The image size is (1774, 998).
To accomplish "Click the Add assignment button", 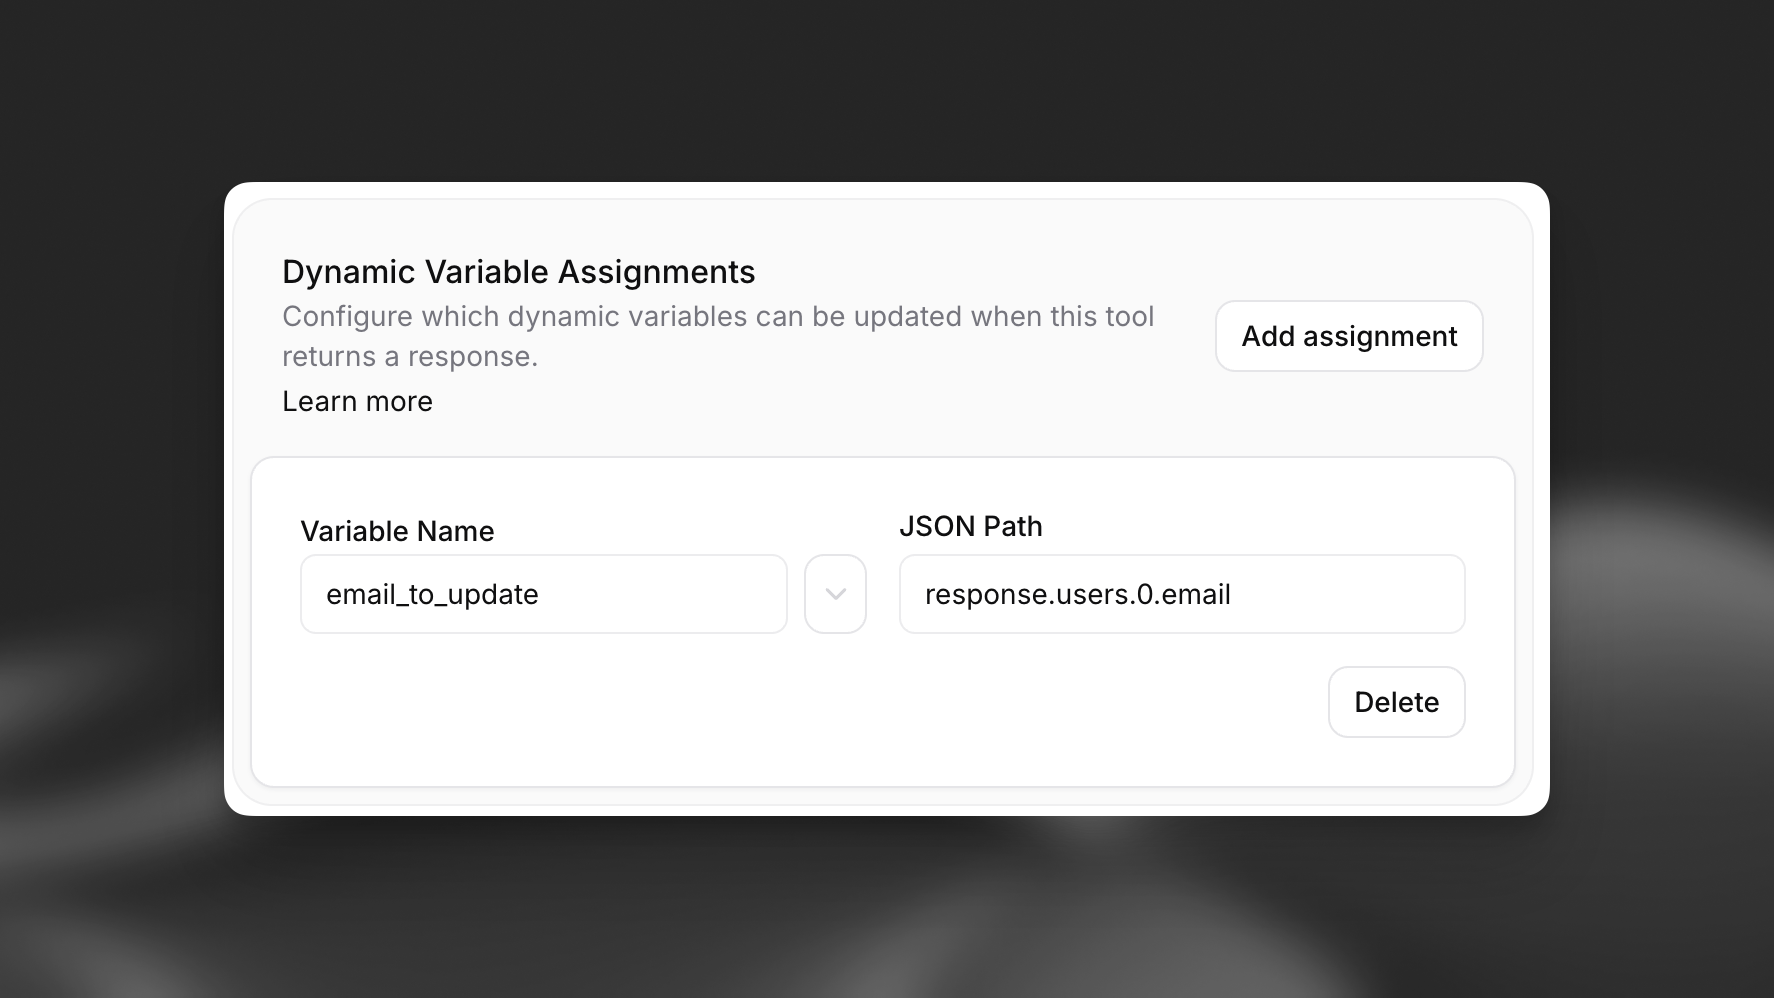I will pyautogui.click(x=1348, y=336).
